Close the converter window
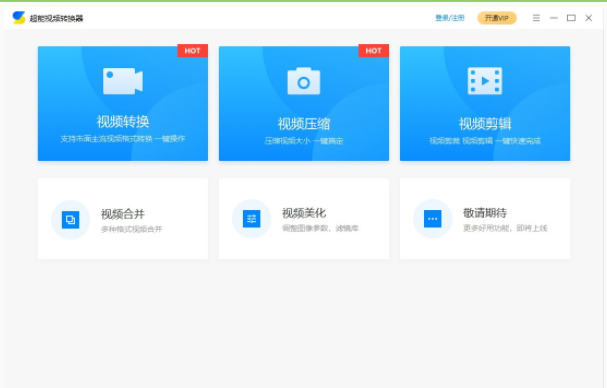607x388 pixels. click(589, 18)
